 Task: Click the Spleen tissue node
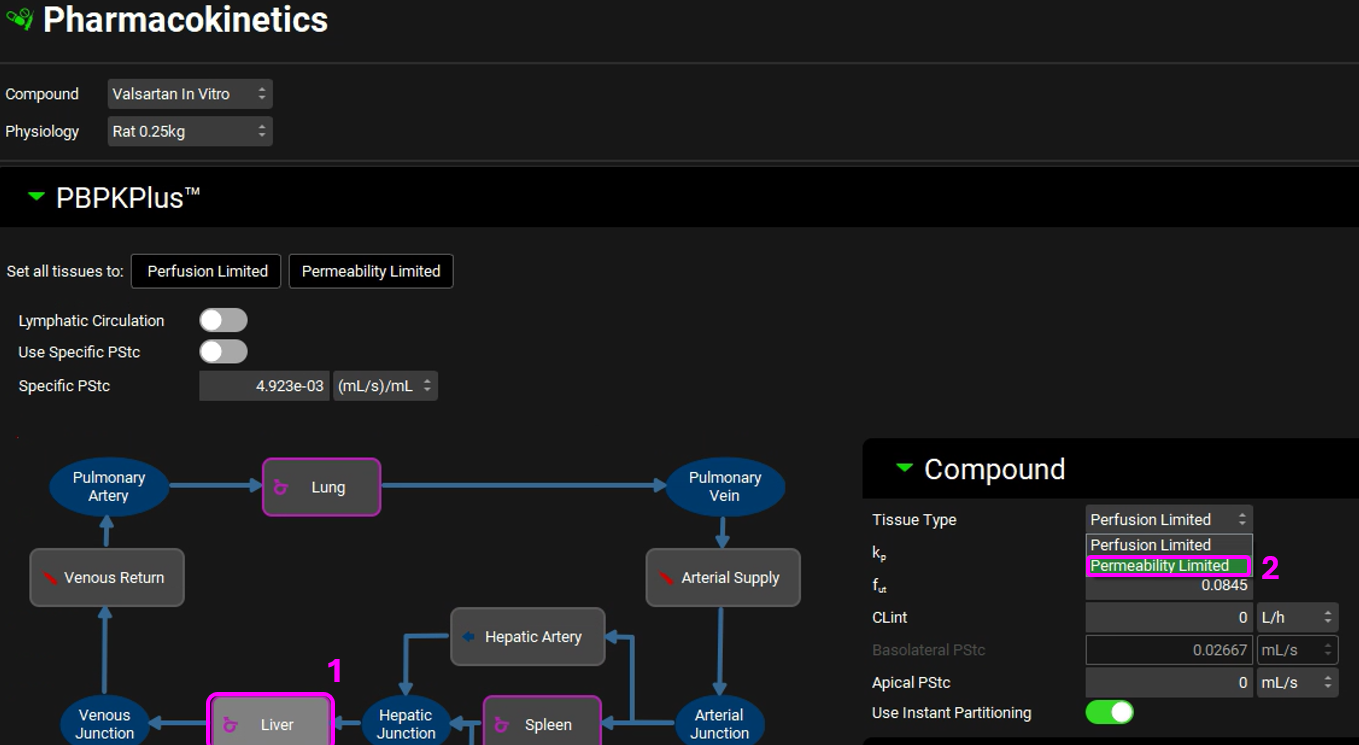pyautogui.click(x=542, y=723)
